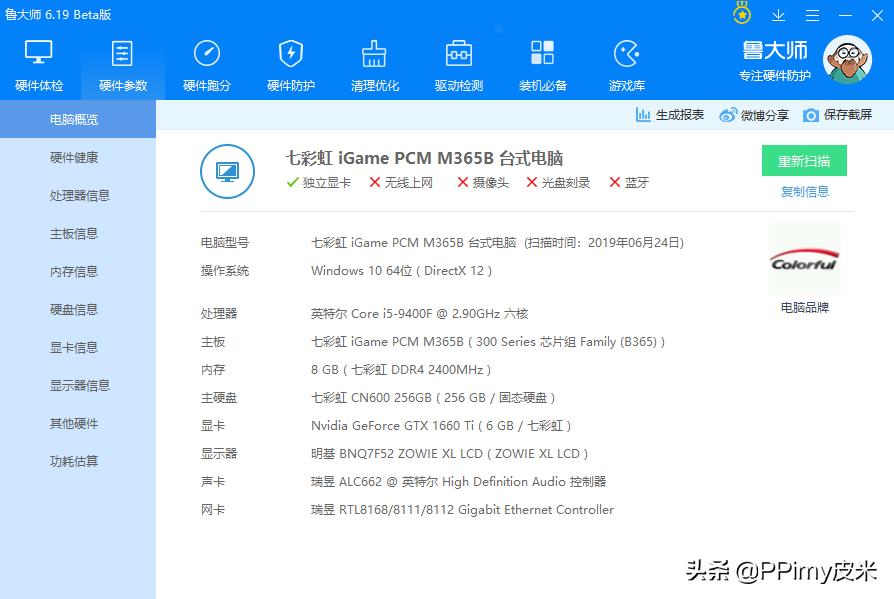Click the 复制信息 copy link
This screenshot has height=599, width=894.
(806, 191)
